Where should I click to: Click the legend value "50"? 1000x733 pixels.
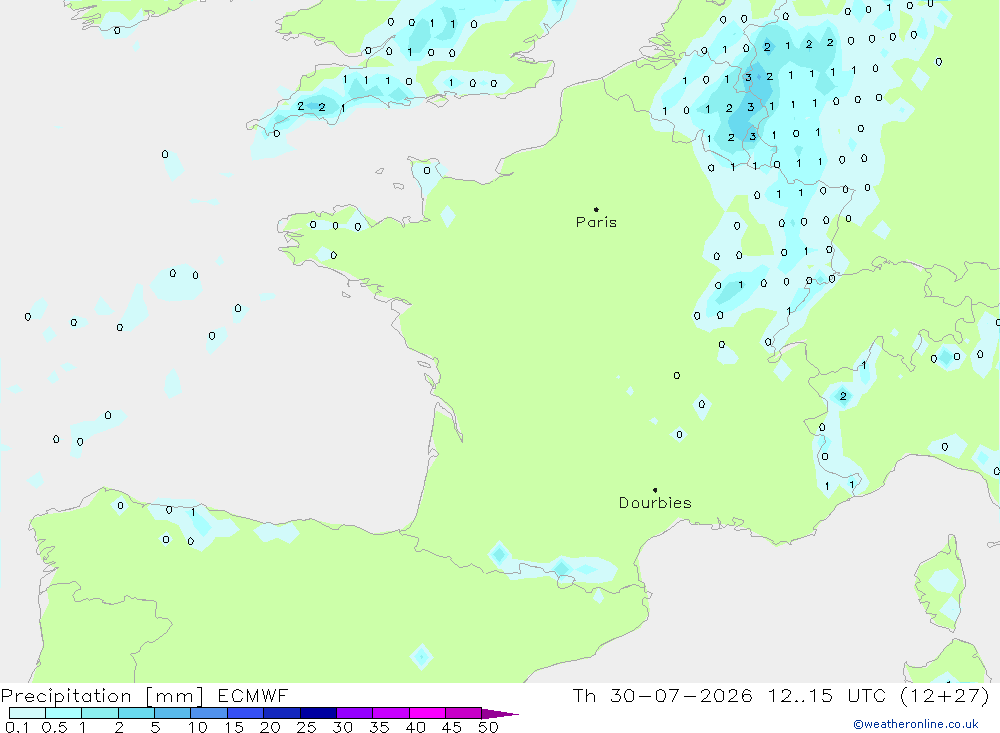(x=488, y=727)
